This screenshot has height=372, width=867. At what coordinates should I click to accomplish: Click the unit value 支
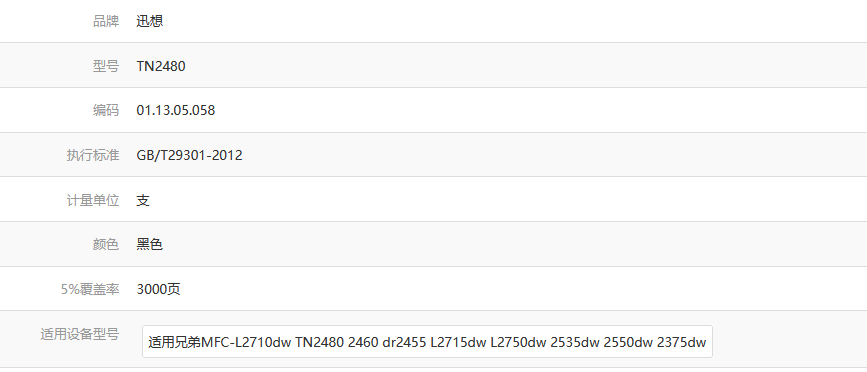tap(143, 200)
